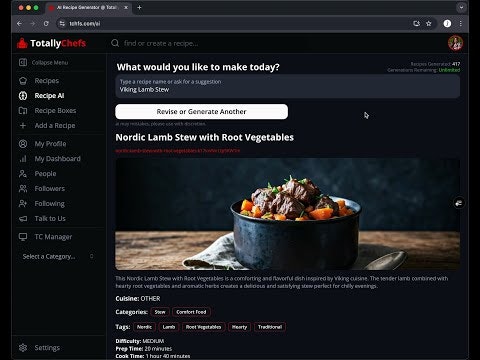The image size is (480, 360).
Task: Click the Difficulty: MEDIUM text
Action: (140, 341)
